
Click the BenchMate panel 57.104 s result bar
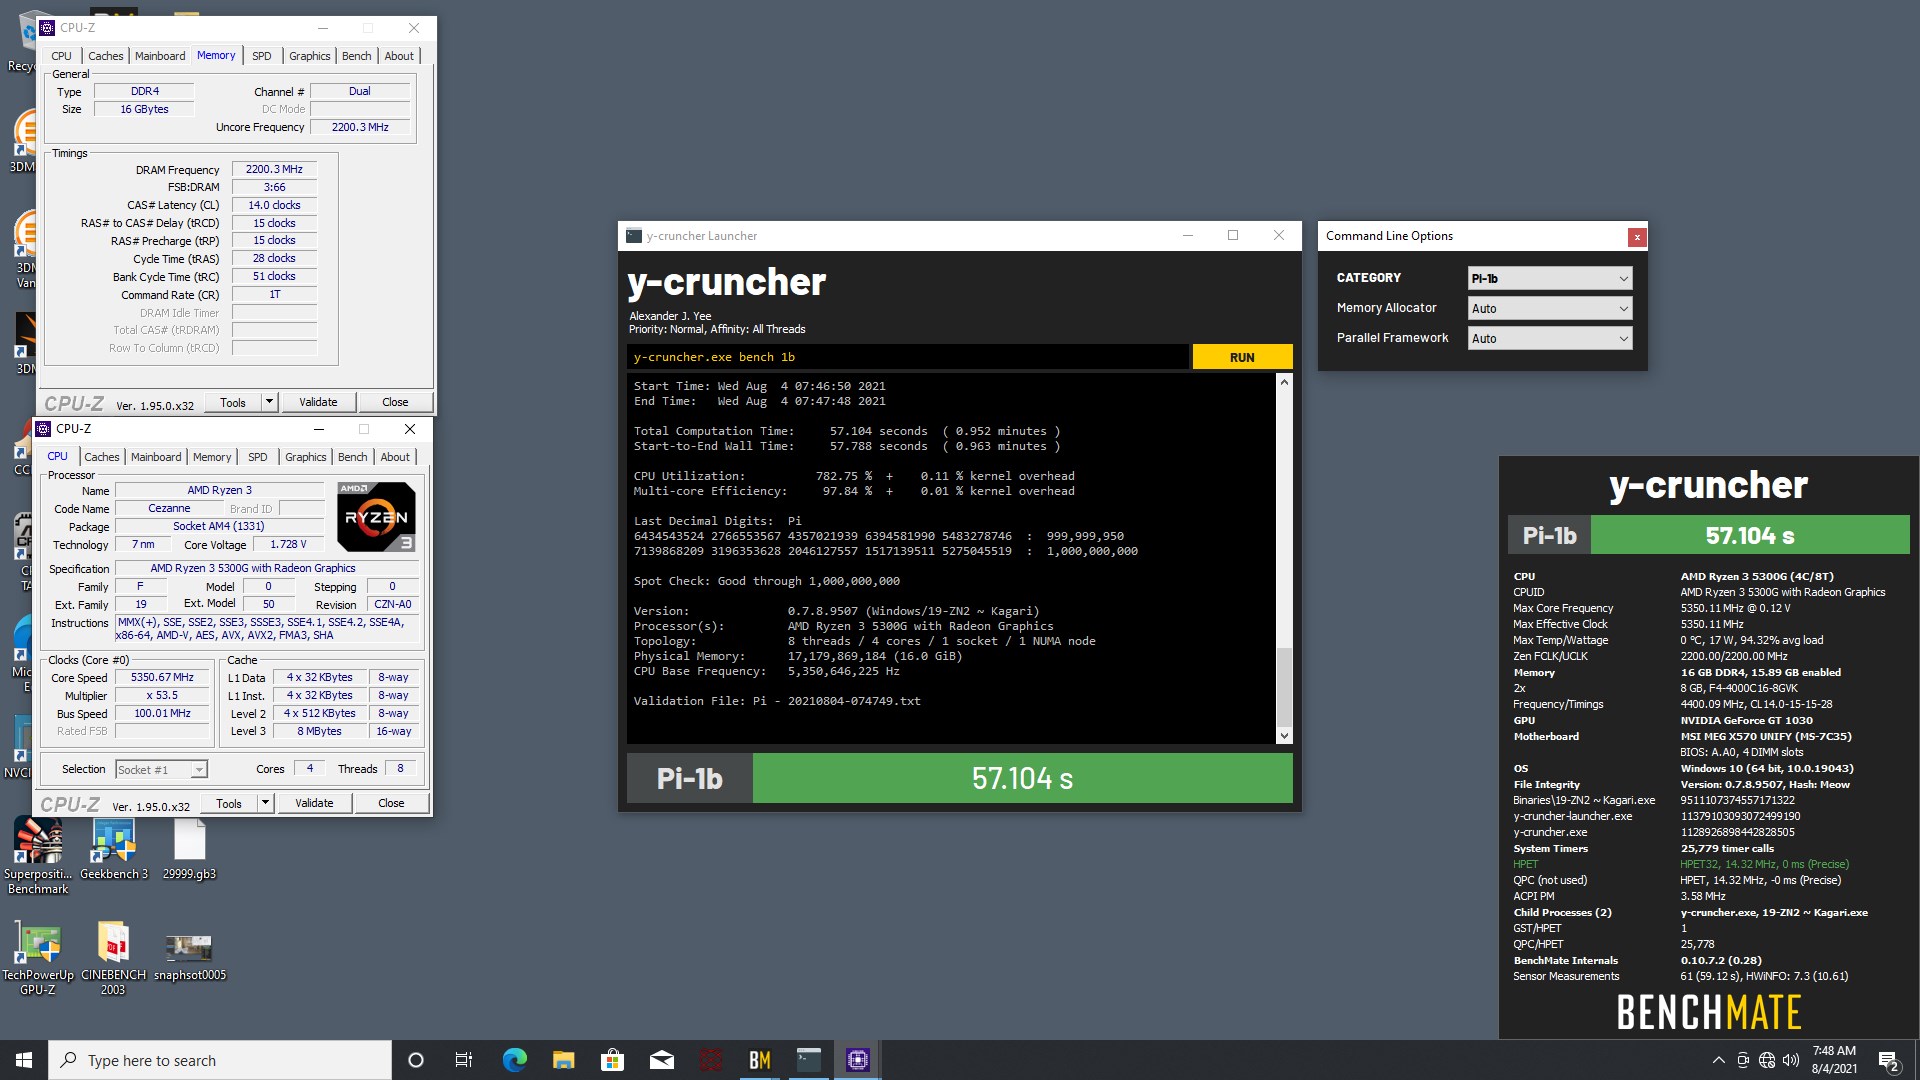point(1749,535)
